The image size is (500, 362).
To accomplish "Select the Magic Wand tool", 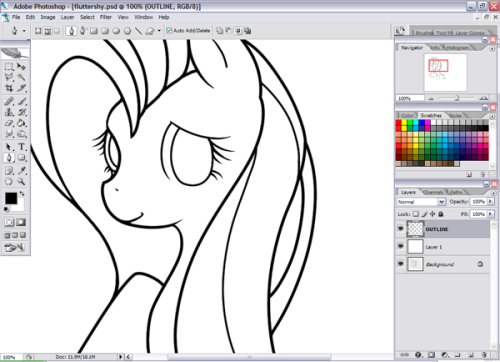I will (21, 77).
